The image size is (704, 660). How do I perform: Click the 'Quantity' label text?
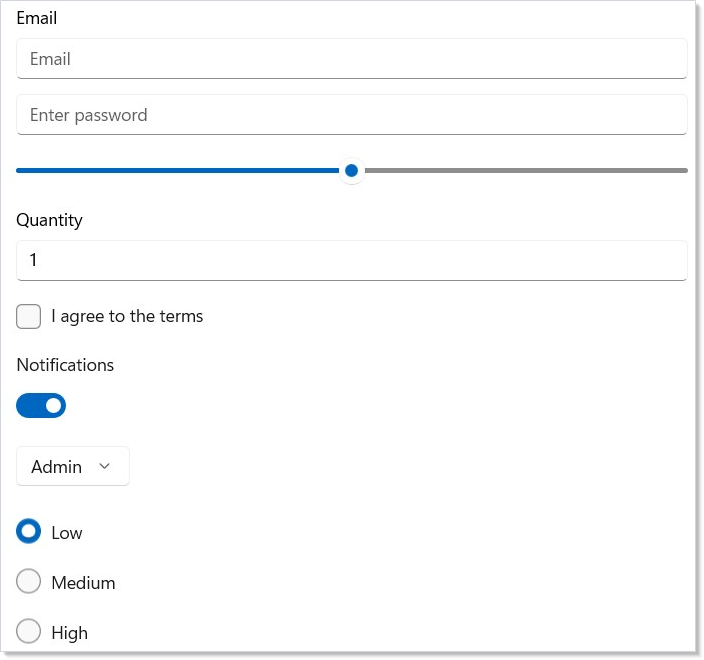point(49,220)
